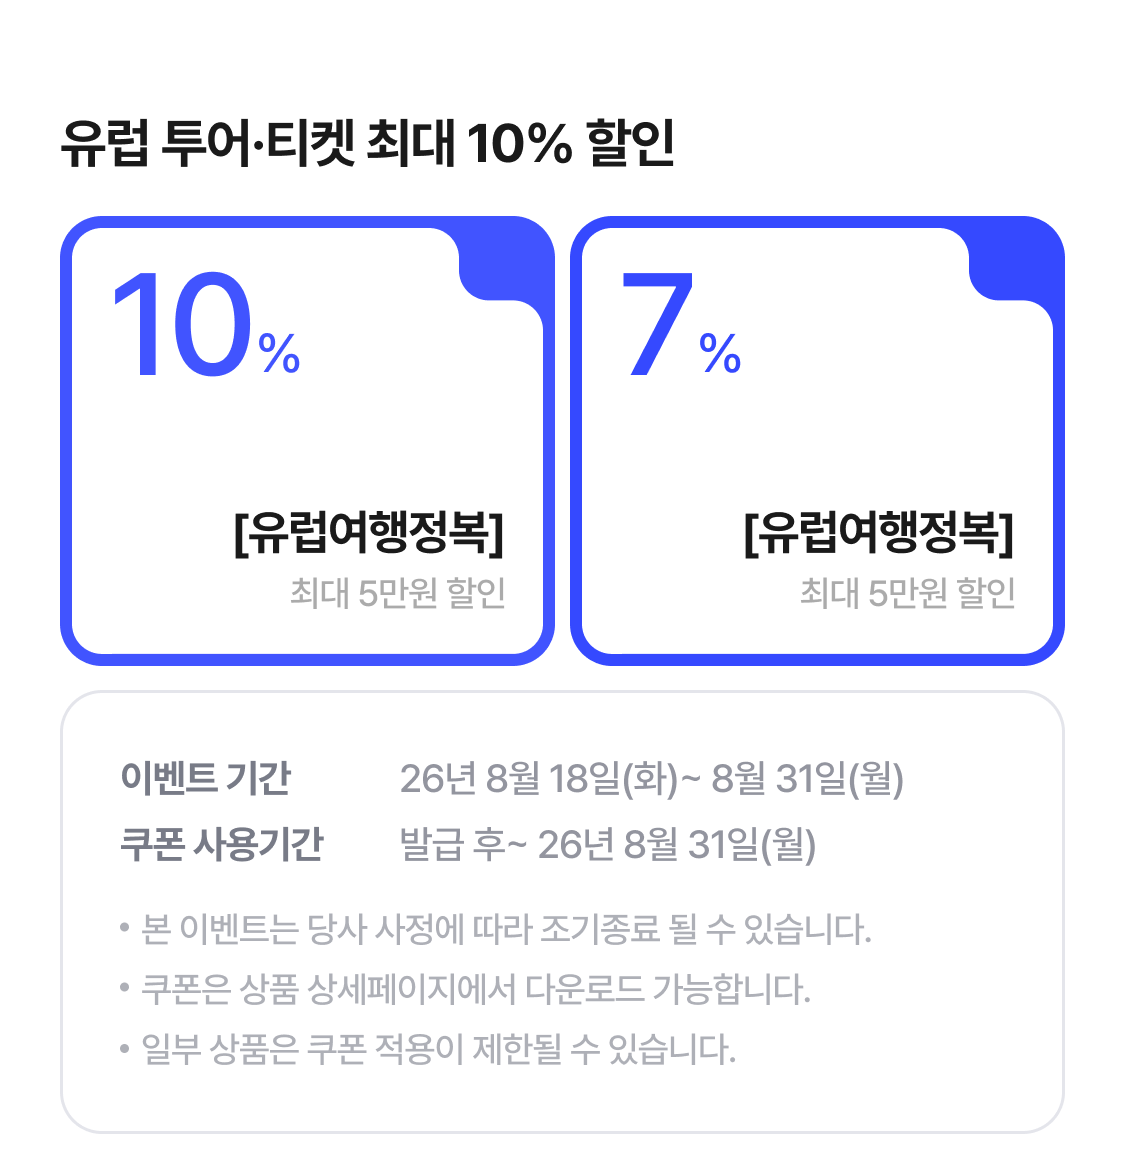The image size is (1125, 1170).
Task: Click the percent sign beside the 7
Action: (720, 353)
